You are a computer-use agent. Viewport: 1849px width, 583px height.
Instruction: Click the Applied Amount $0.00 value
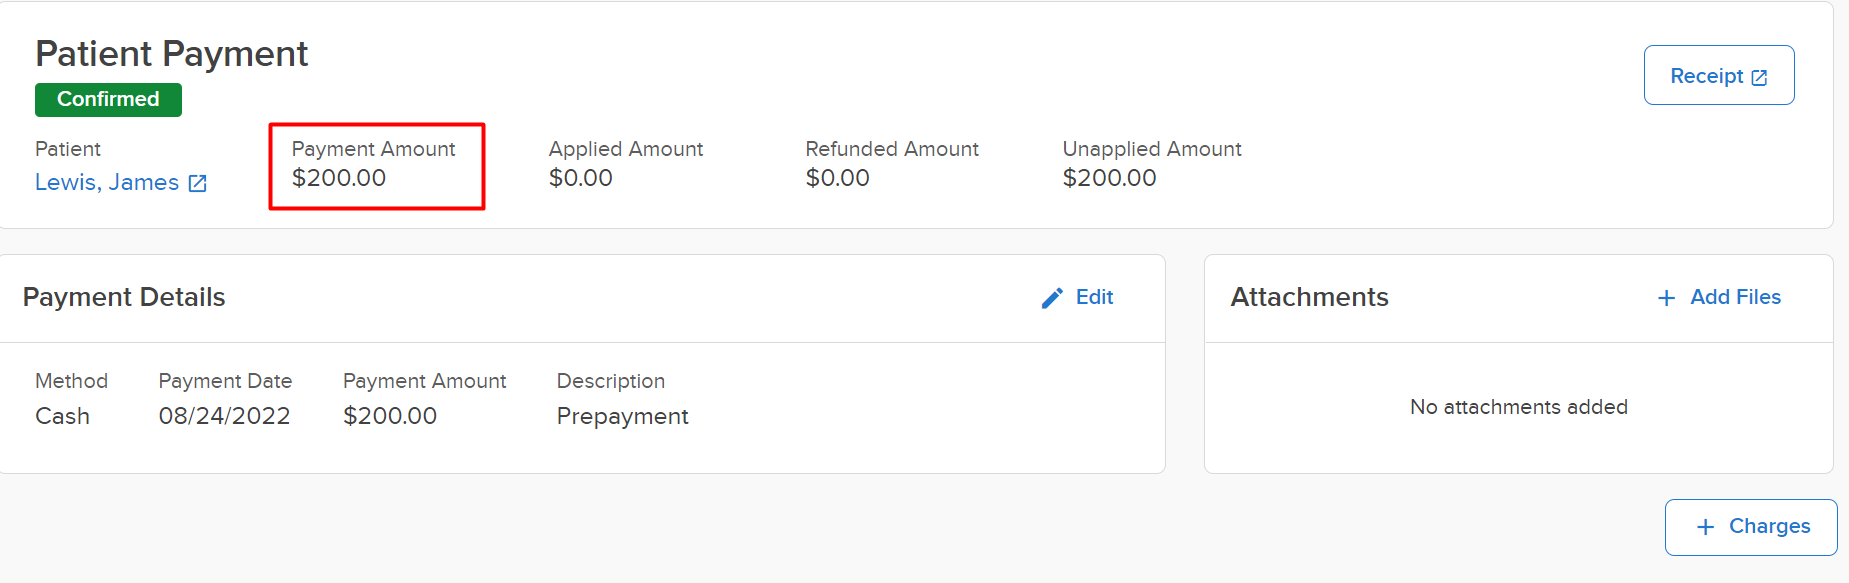pos(581,178)
